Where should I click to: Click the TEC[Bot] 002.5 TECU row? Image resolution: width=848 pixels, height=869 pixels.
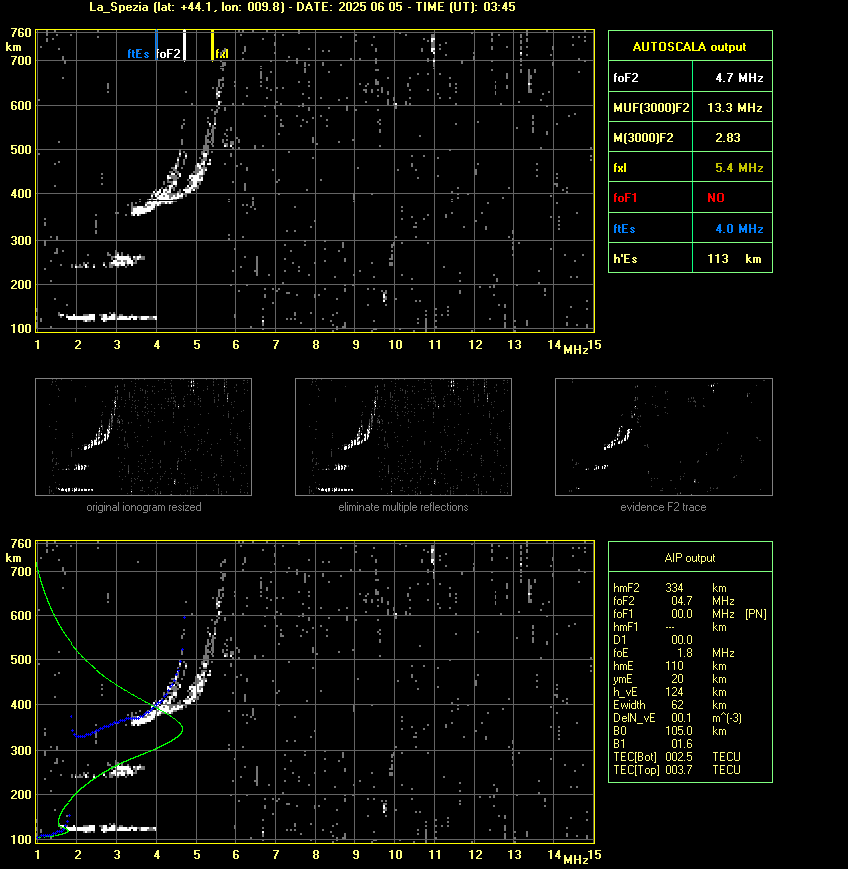tap(677, 757)
